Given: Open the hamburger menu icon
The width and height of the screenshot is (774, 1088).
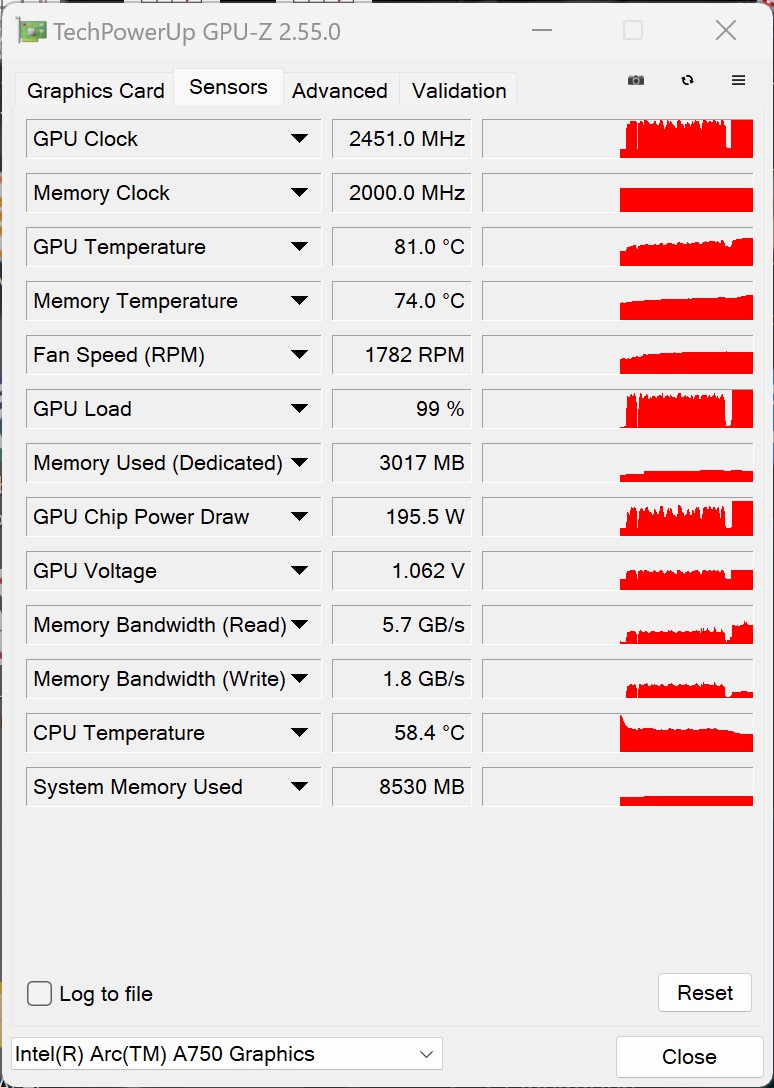Looking at the screenshot, I should coord(739,80).
